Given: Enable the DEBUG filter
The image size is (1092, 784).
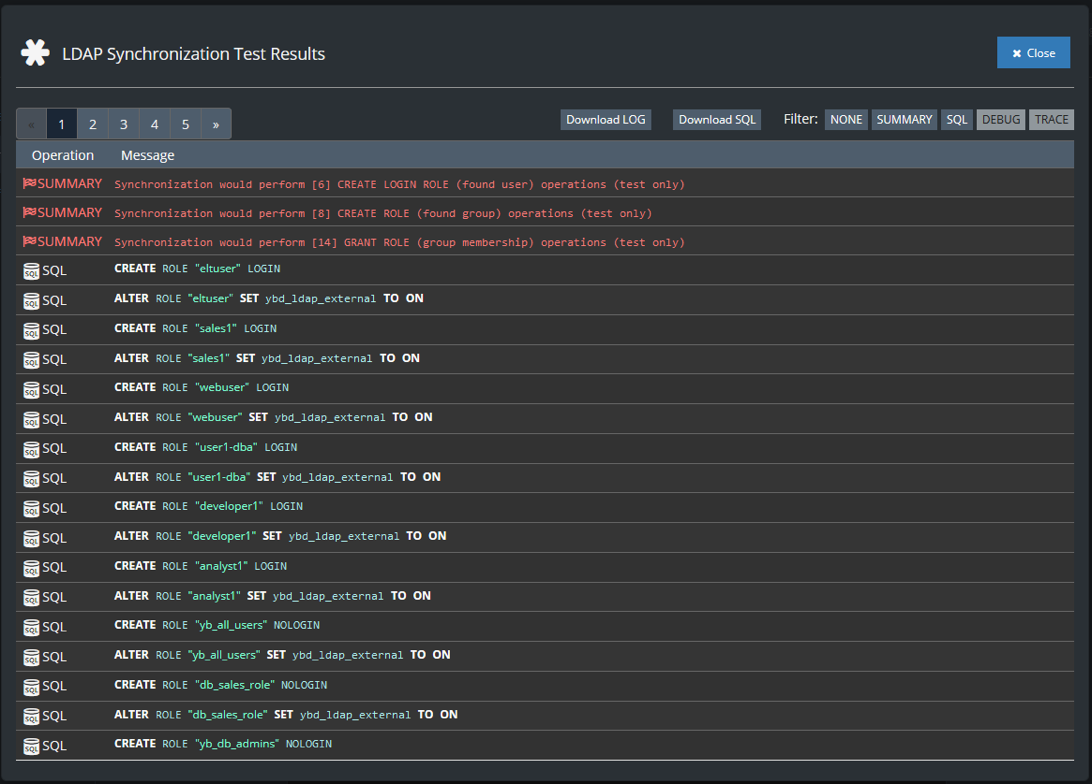Looking at the screenshot, I should click(x=1001, y=120).
